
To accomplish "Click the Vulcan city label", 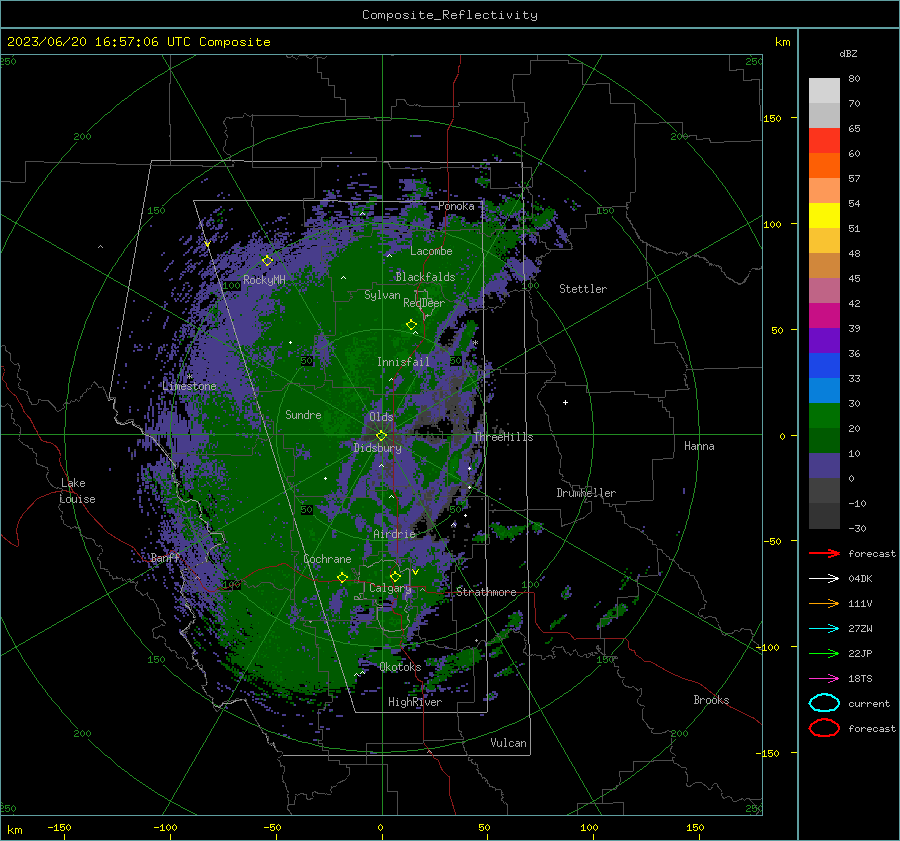I will [x=509, y=743].
